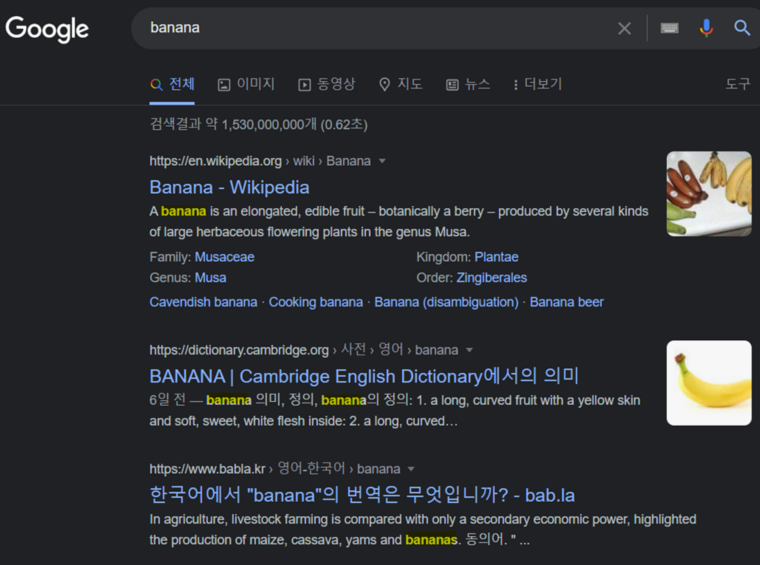
Task: Expand dropdown arrow next to babla.kr URL
Action: pyautogui.click(x=411, y=469)
